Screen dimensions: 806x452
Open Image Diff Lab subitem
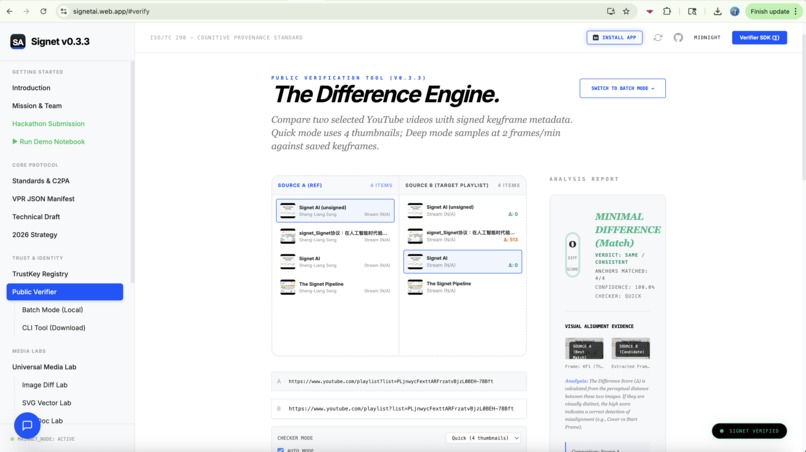(x=45, y=385)
